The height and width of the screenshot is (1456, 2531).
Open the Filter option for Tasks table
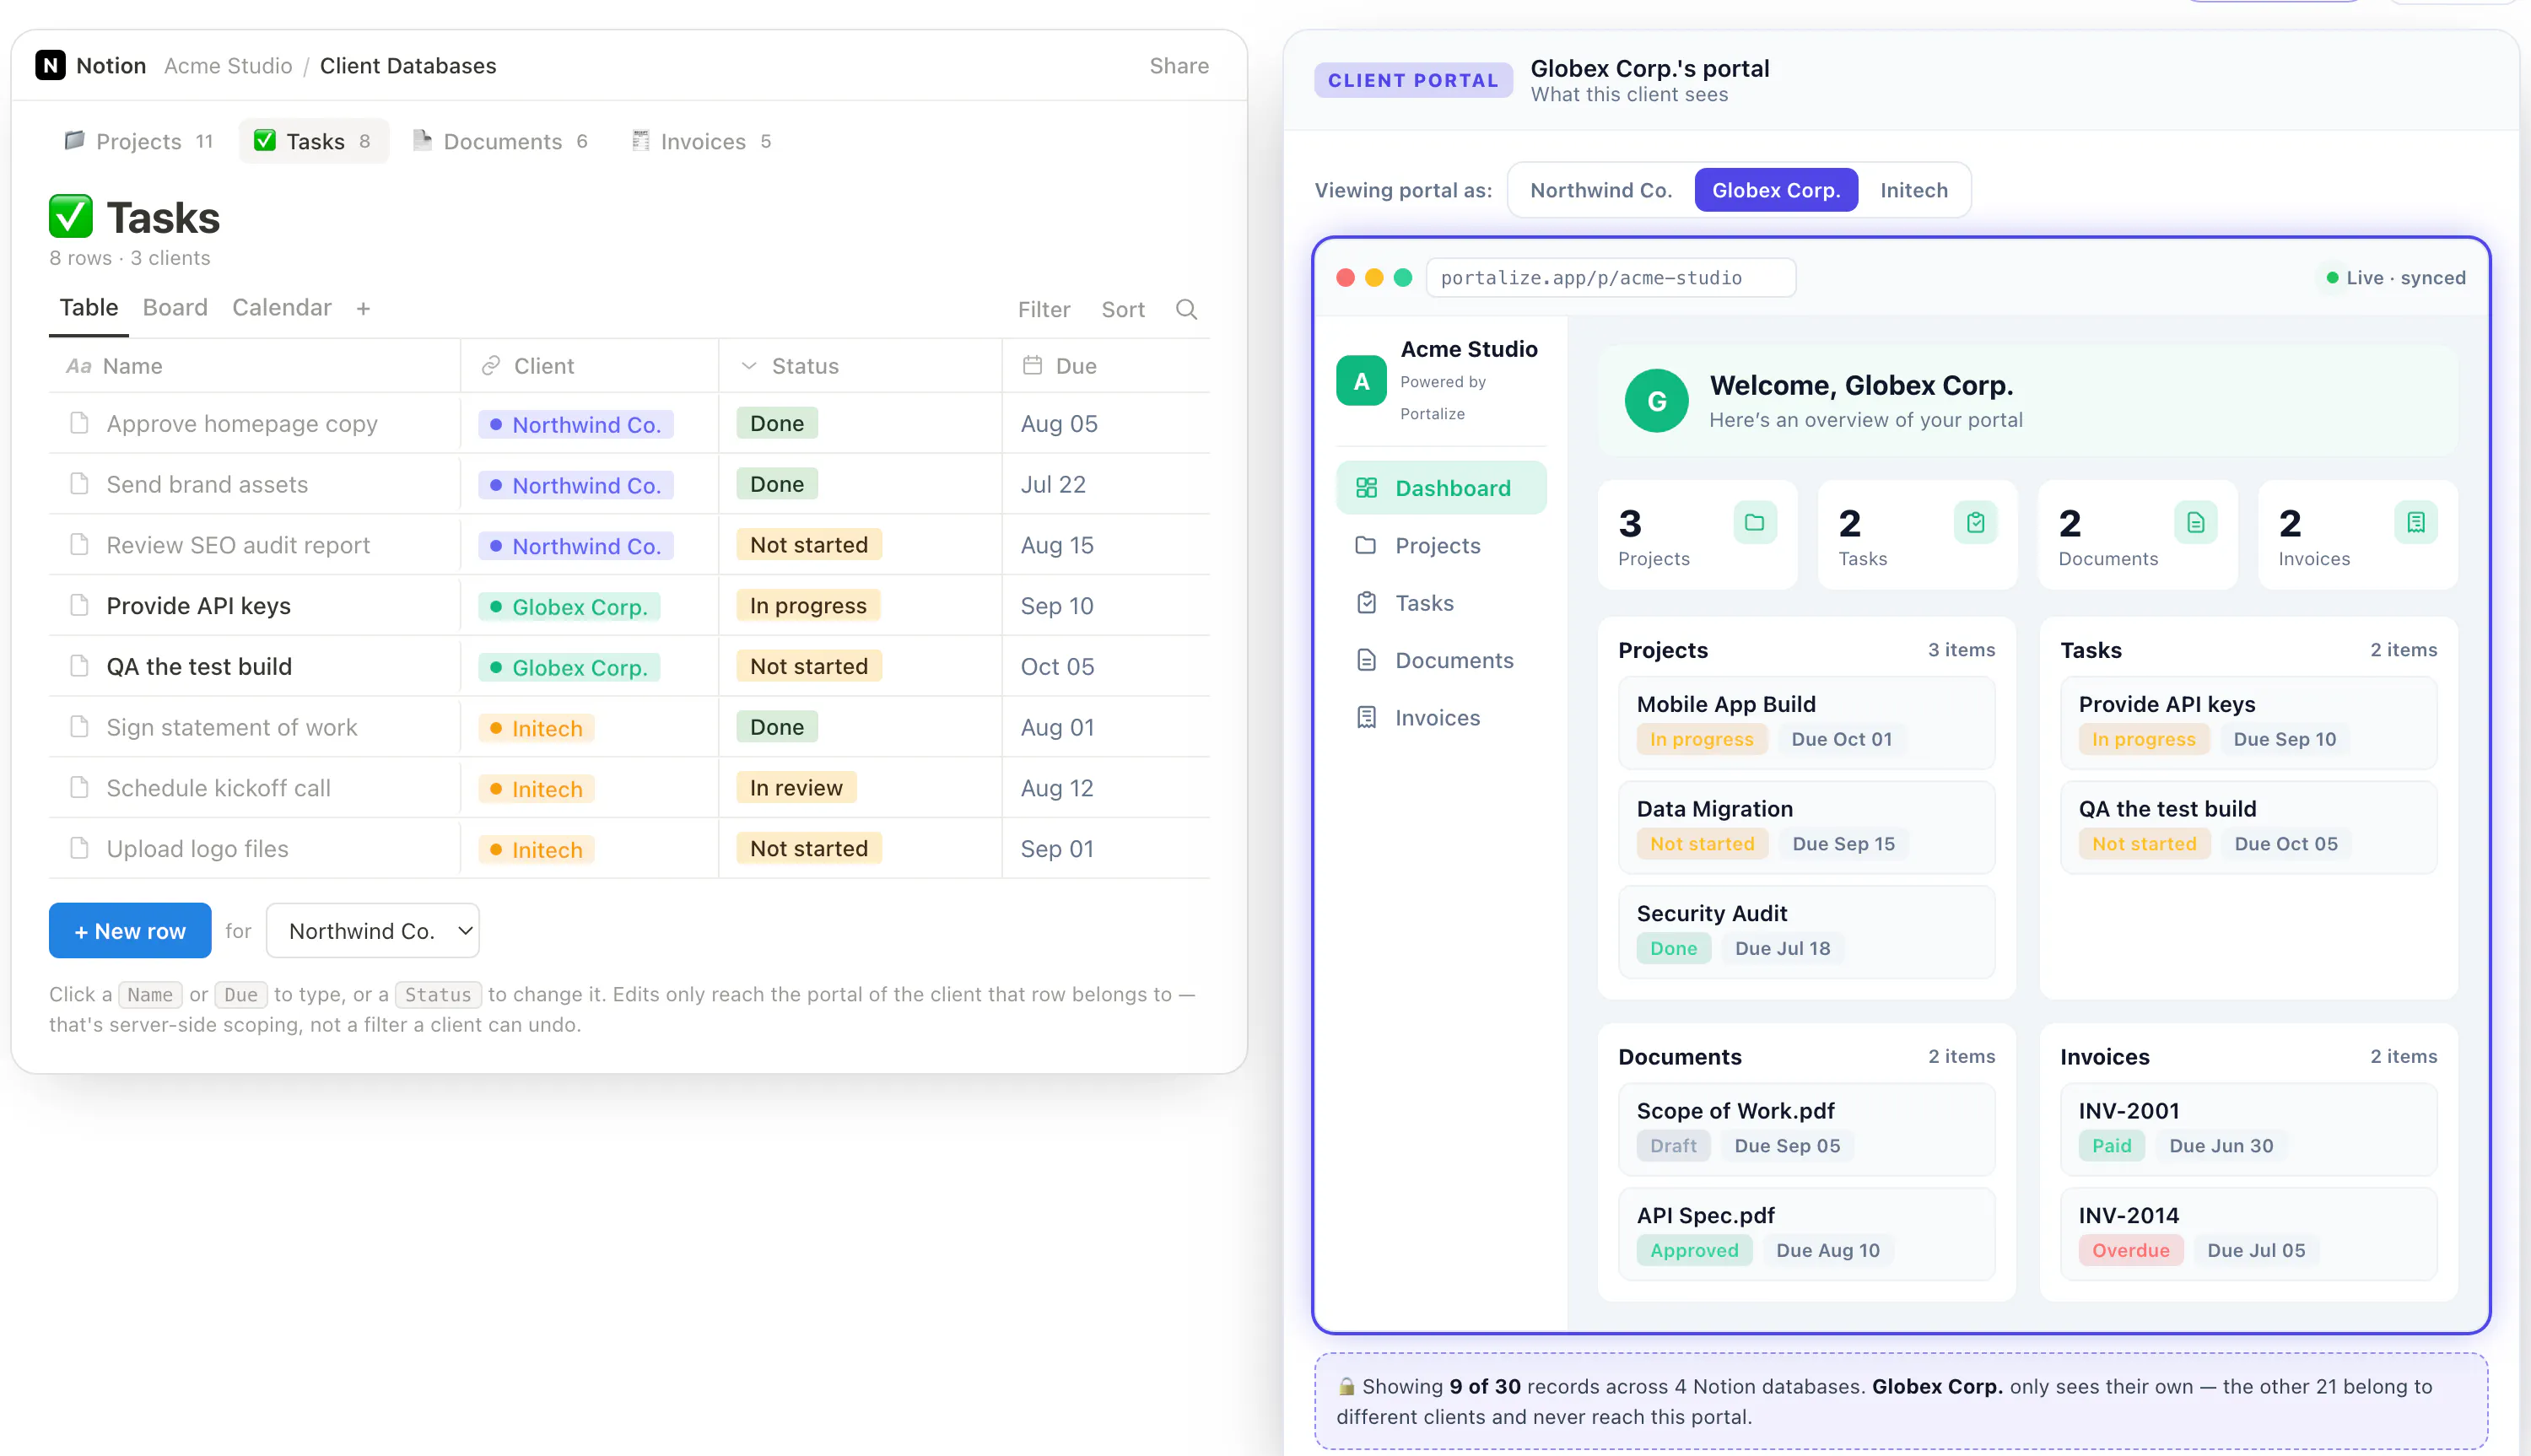[1043, 310]
